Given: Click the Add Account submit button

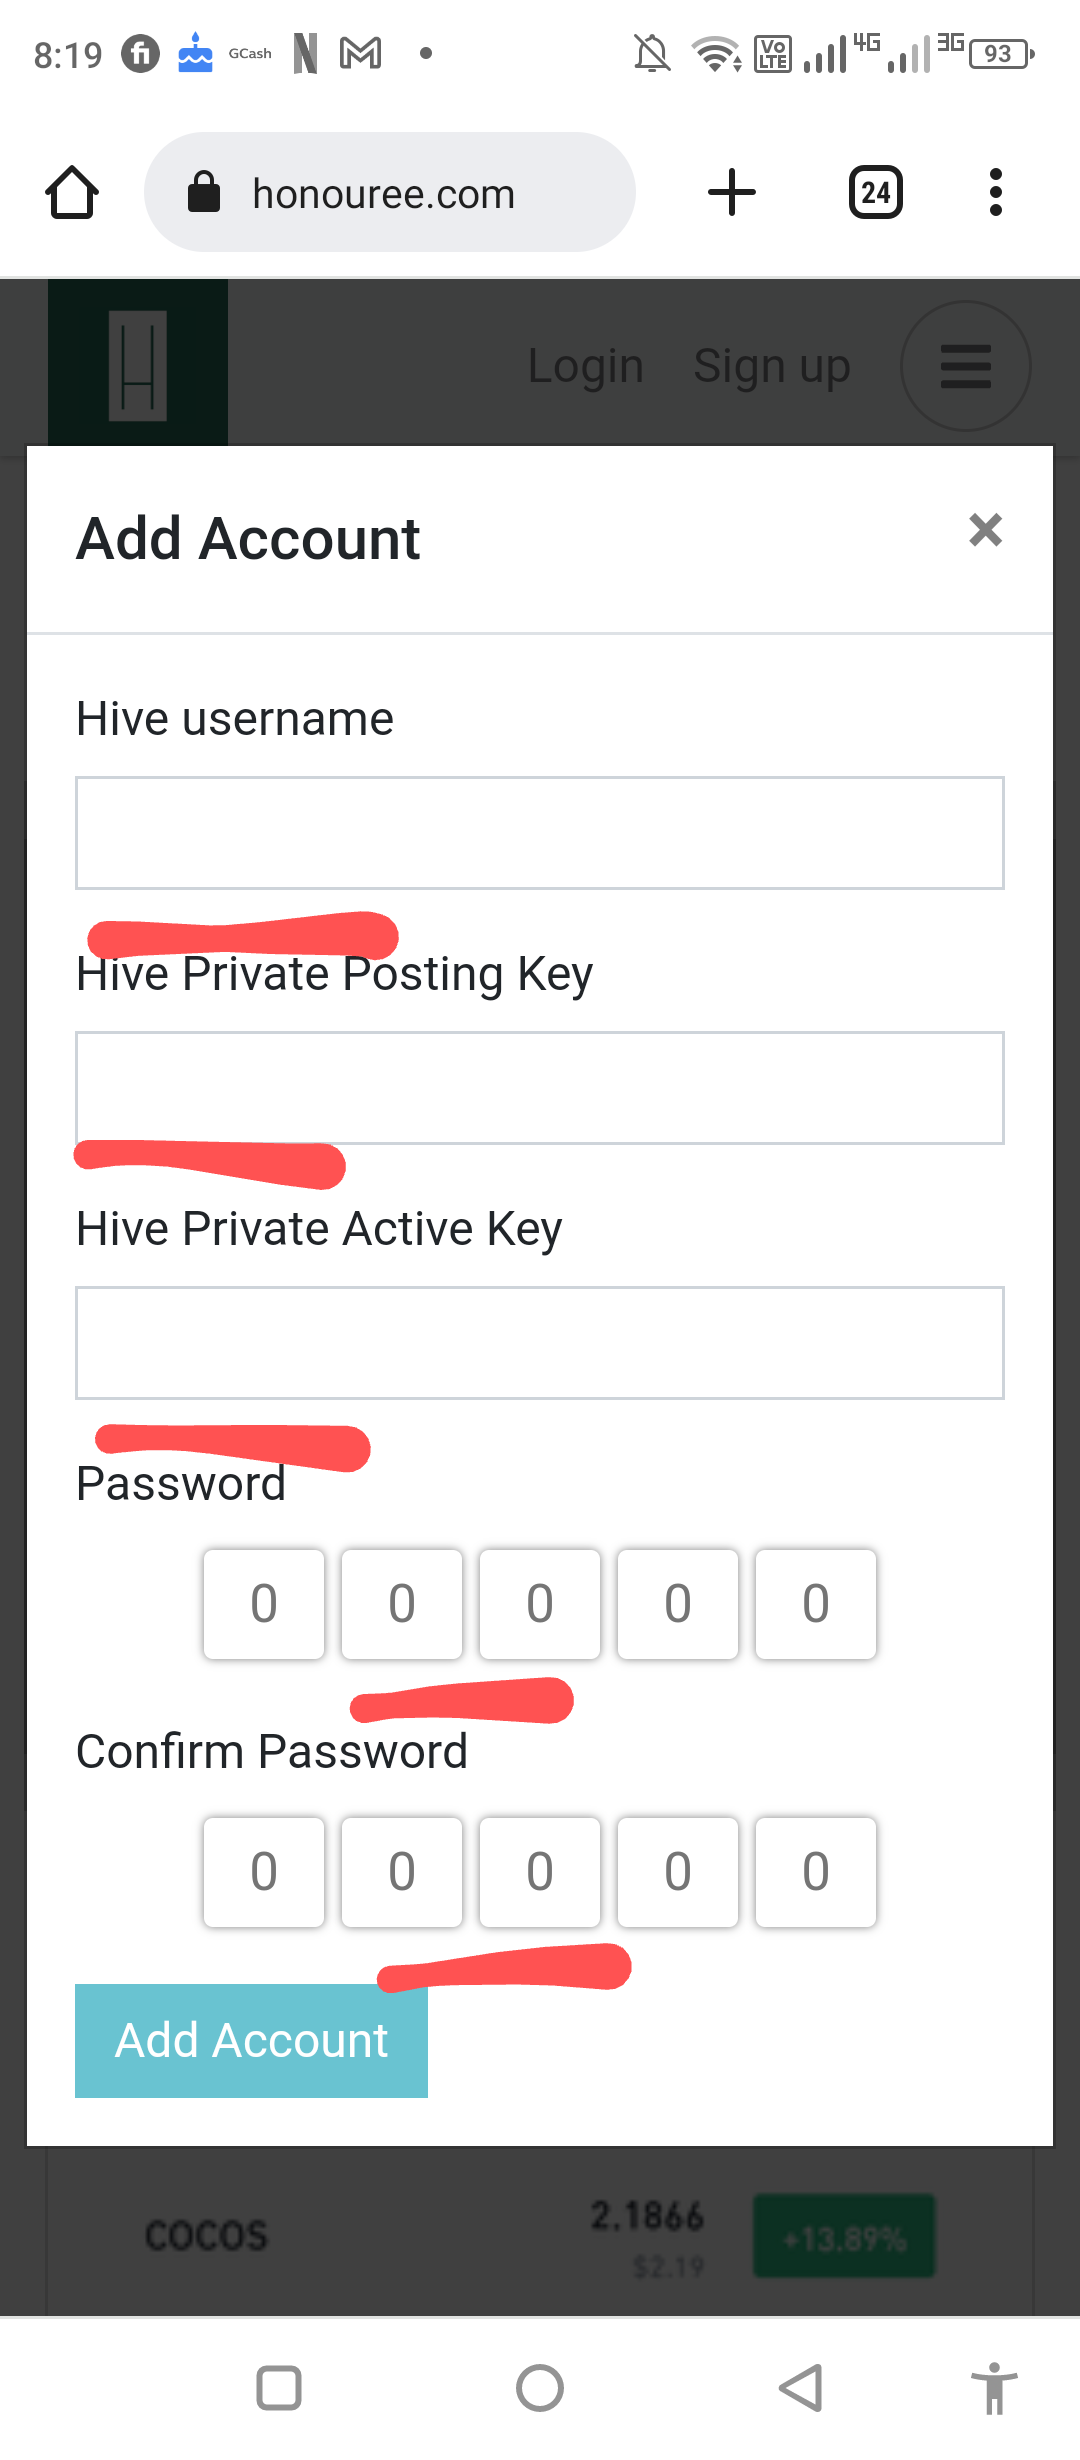Looking at the screenshot, I should point(251,2041).
